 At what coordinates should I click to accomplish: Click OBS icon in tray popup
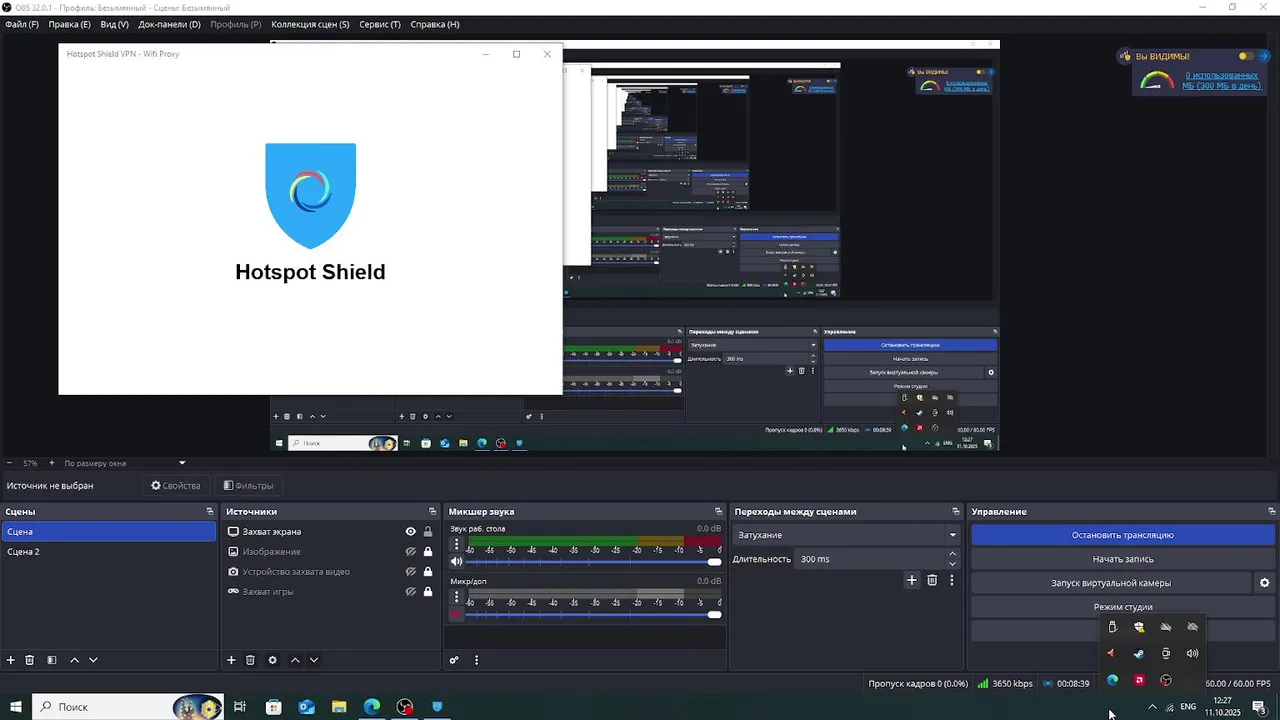tap(1166, 680)
